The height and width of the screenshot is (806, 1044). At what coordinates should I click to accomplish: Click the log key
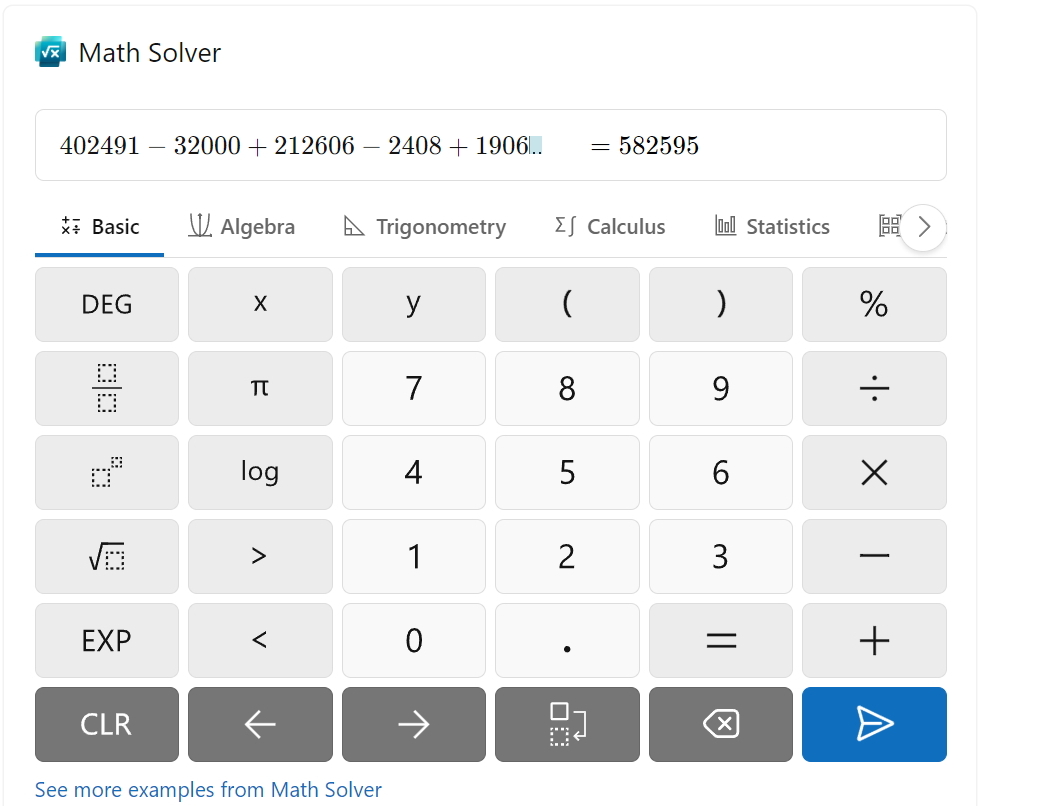pyautogui.click(x=260, y=472)
